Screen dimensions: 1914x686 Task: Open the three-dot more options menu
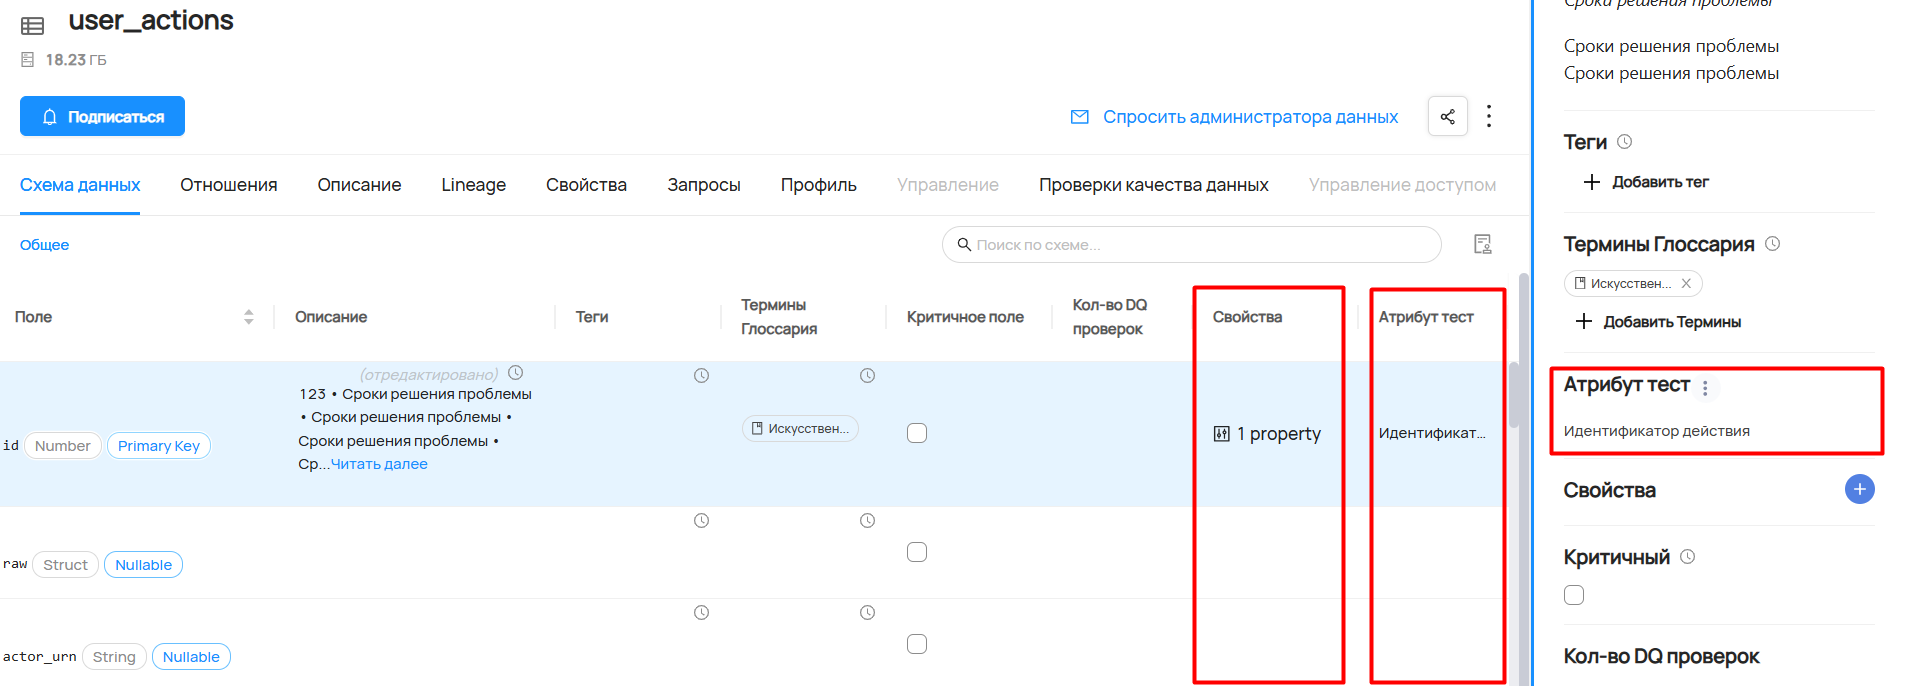click(x=1489, y=116)
